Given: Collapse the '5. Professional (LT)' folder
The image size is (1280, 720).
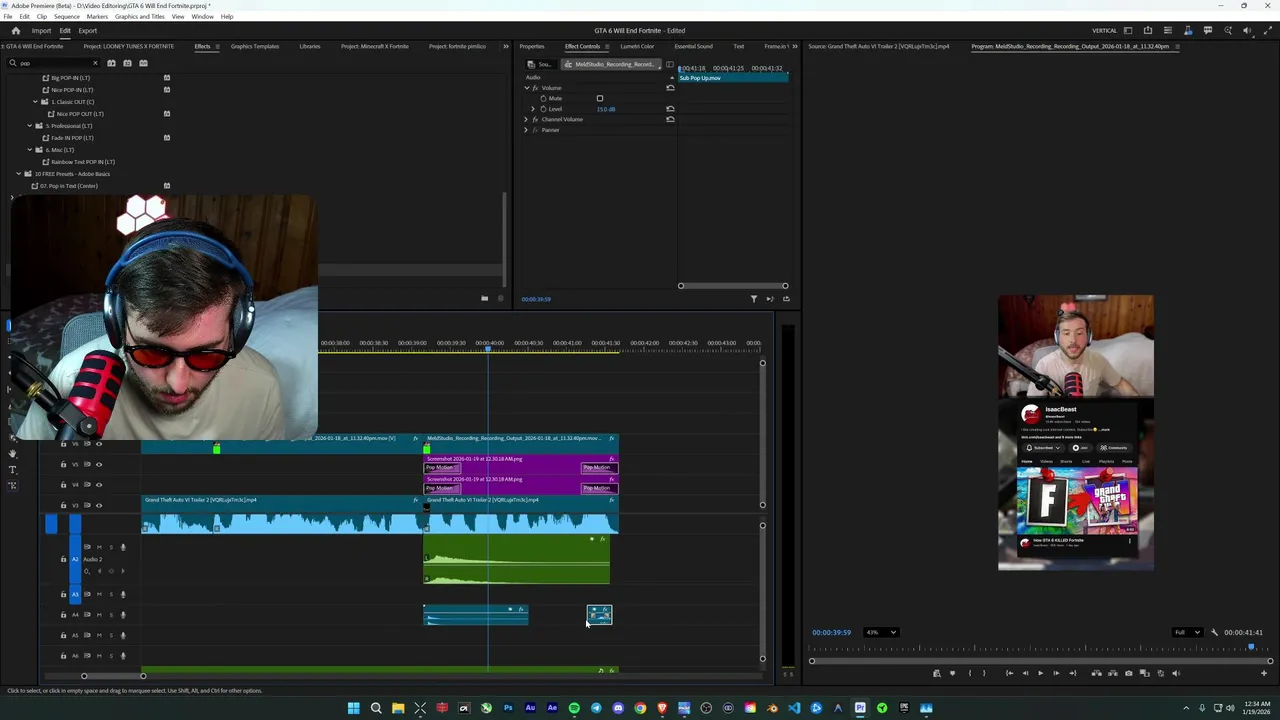Looking at the screenshot, I should (x=29, y=126).
